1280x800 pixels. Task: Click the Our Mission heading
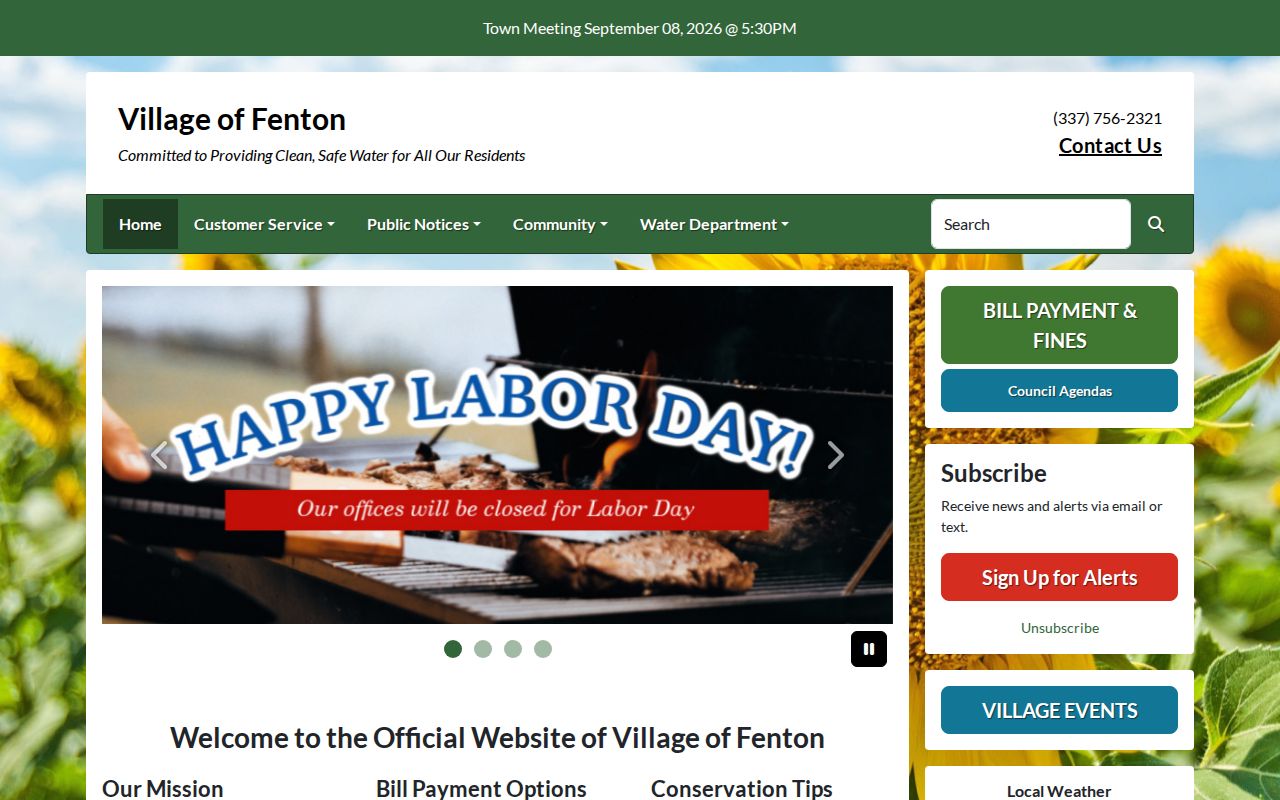163,788
